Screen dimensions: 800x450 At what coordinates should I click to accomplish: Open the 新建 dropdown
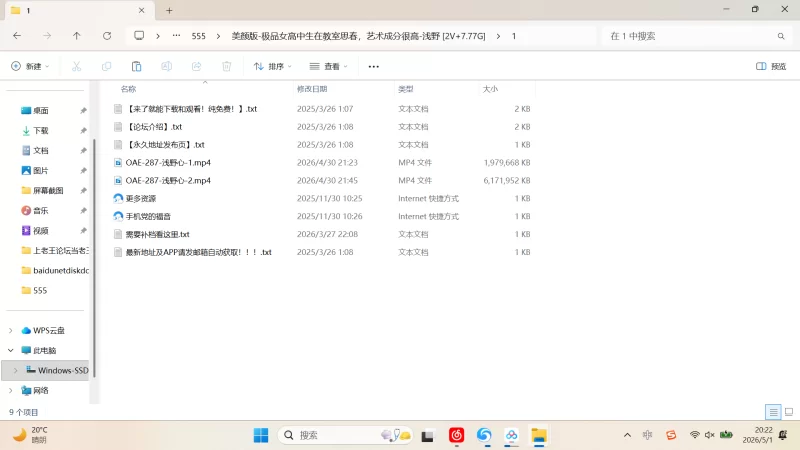point(30,66)
